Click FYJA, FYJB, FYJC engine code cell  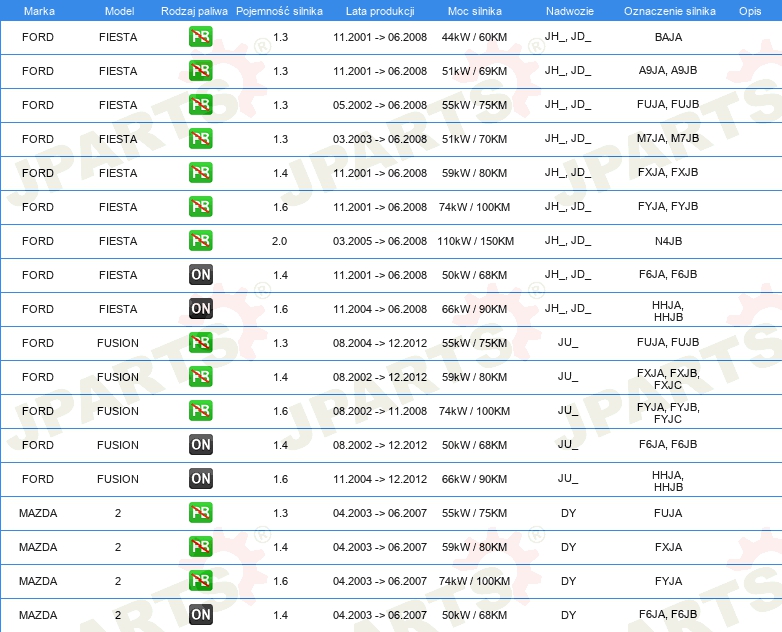click(x=668, y=413)
